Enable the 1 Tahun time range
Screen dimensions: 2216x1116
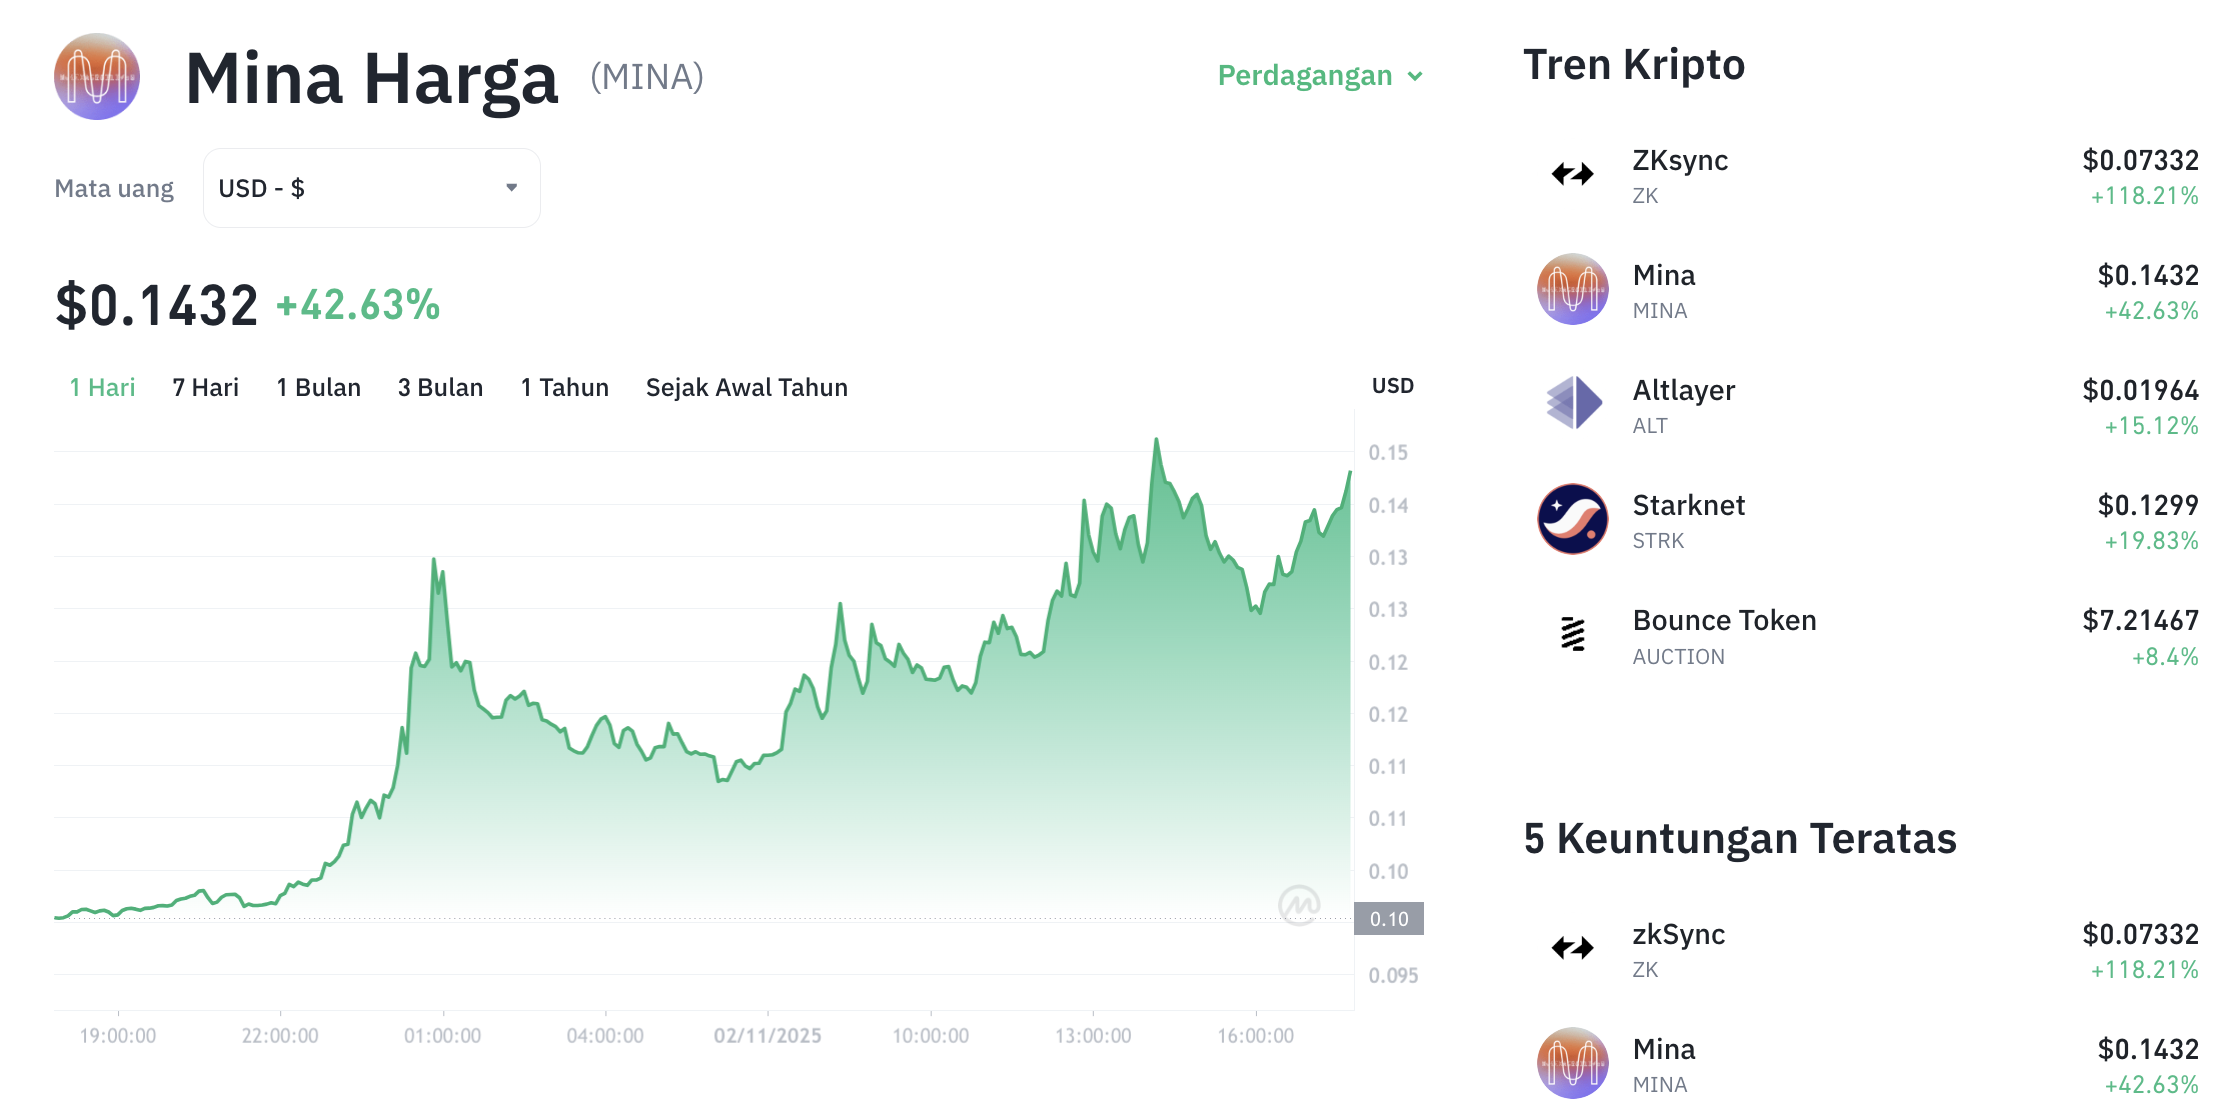pos(564,387)
